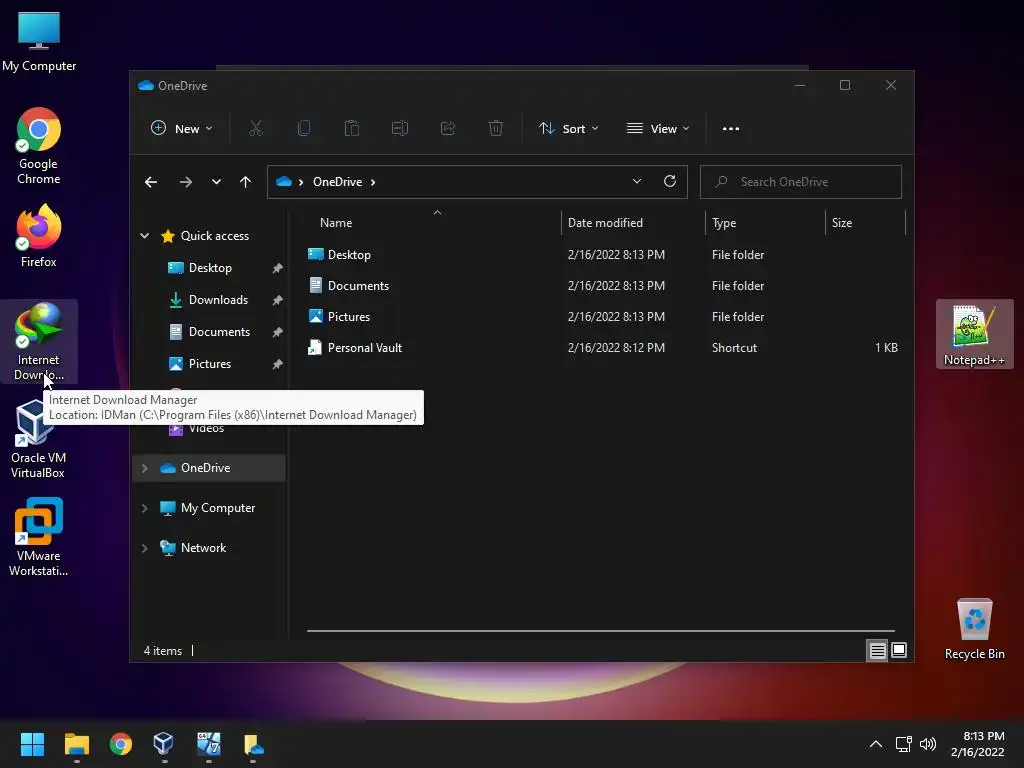Image resolution: width=1024 pixels, height=768 pixels.
Task: Select the Documents folder in file list
Action: 602,285
